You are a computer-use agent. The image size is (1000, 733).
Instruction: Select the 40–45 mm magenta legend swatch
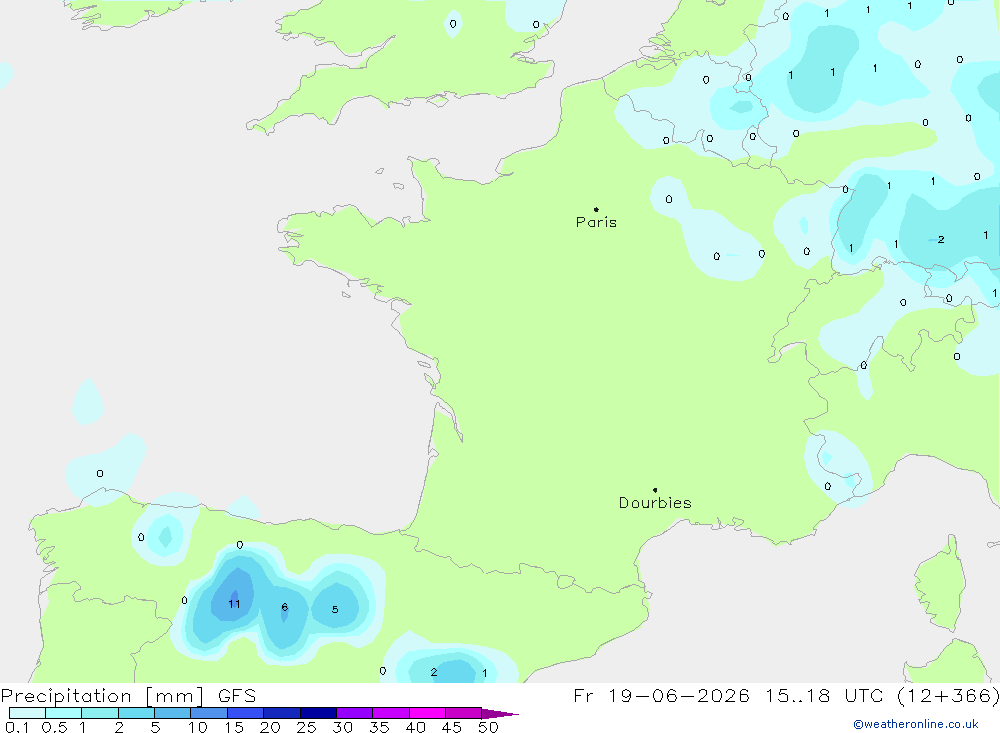tap(427, 713)
